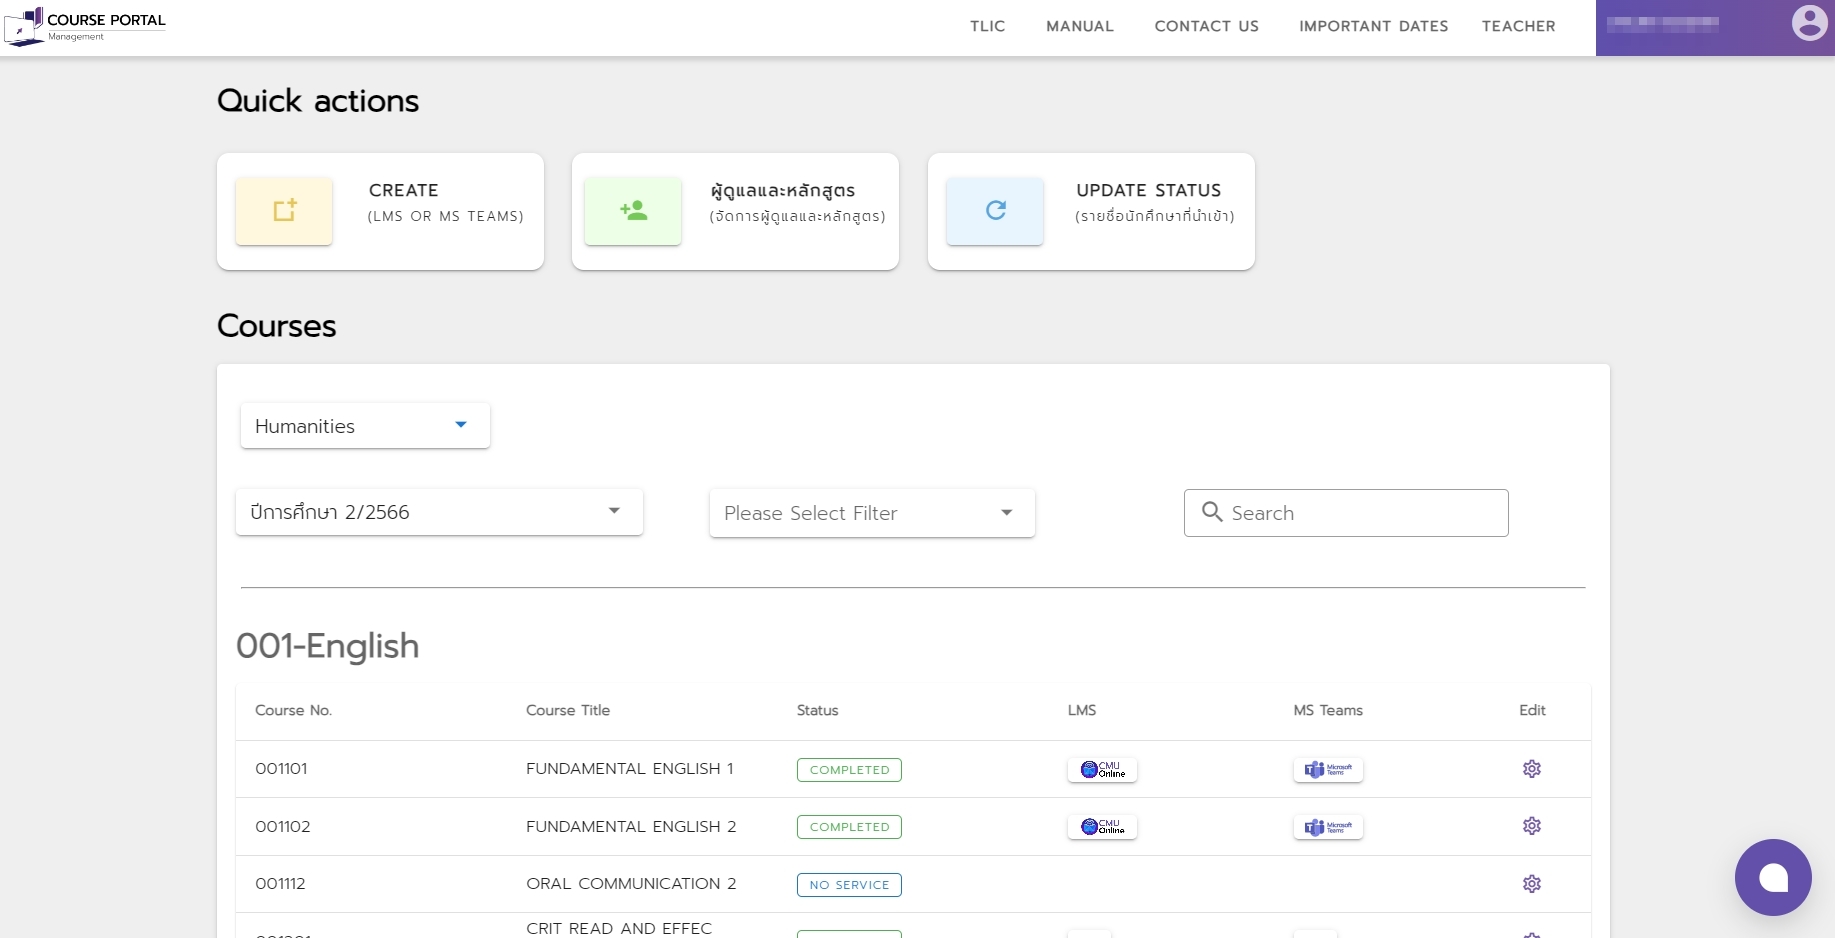
Task: Expand the Please Select Filter dropdown
Action: click(871, 513)
